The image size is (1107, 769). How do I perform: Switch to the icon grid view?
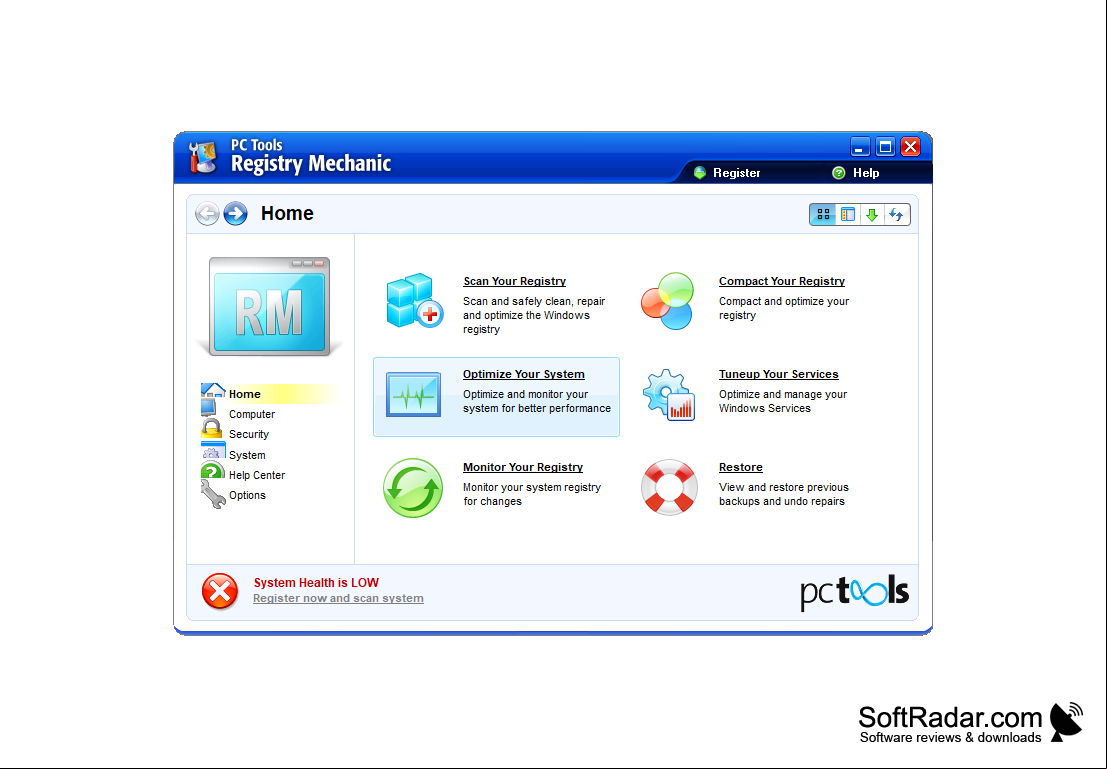pos(823,214)
